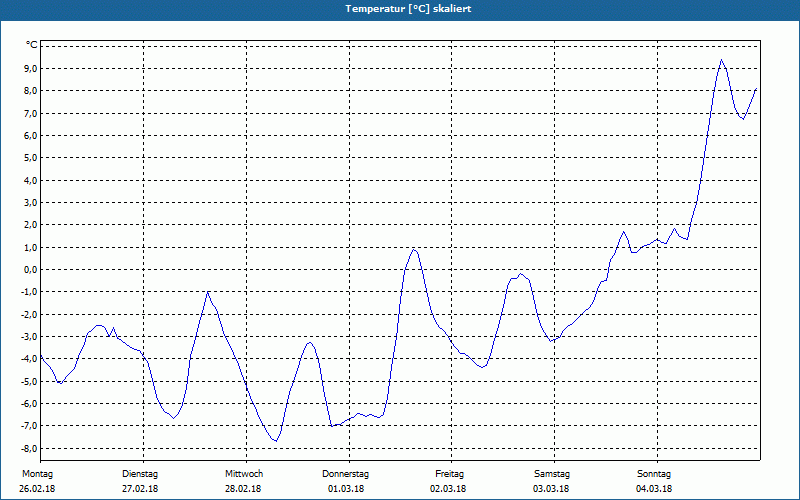Click the date 02.03.18
Image resolution: width=800 pixels, height=500 pixels.
click(x=448, y=489)
